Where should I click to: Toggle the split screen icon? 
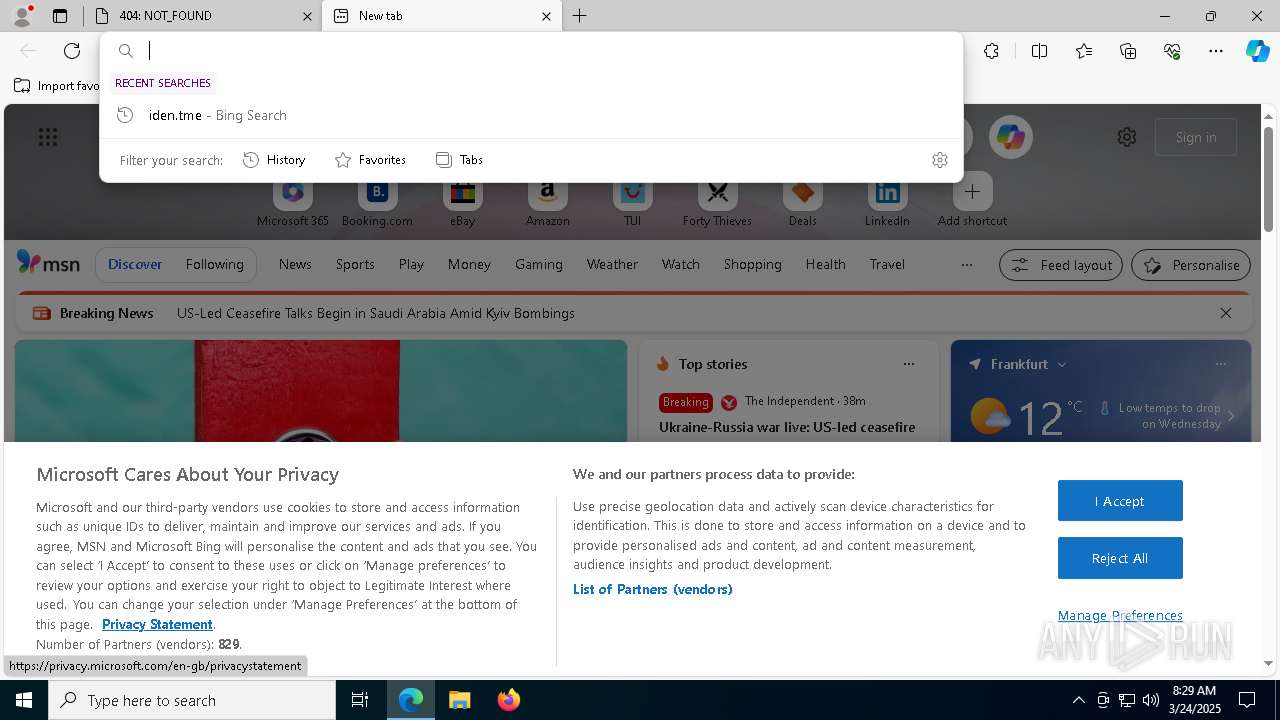[1040, 51]
